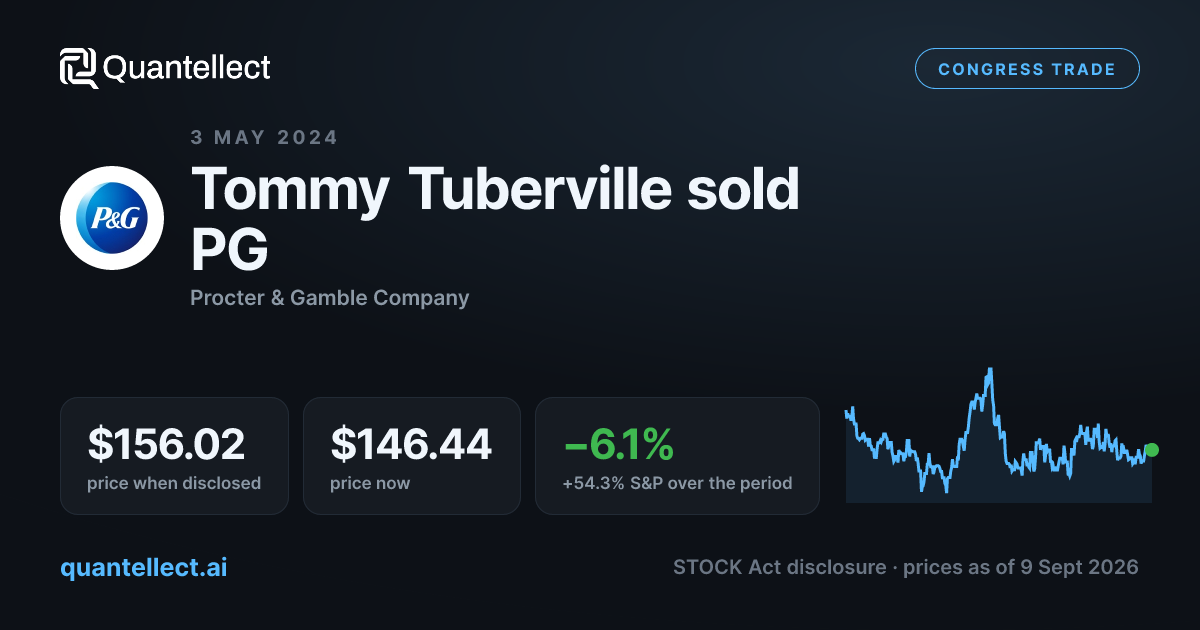Viewport: 1200px width, 630px height.
Task: Click the price when disclosed caption
Action: 174,483
